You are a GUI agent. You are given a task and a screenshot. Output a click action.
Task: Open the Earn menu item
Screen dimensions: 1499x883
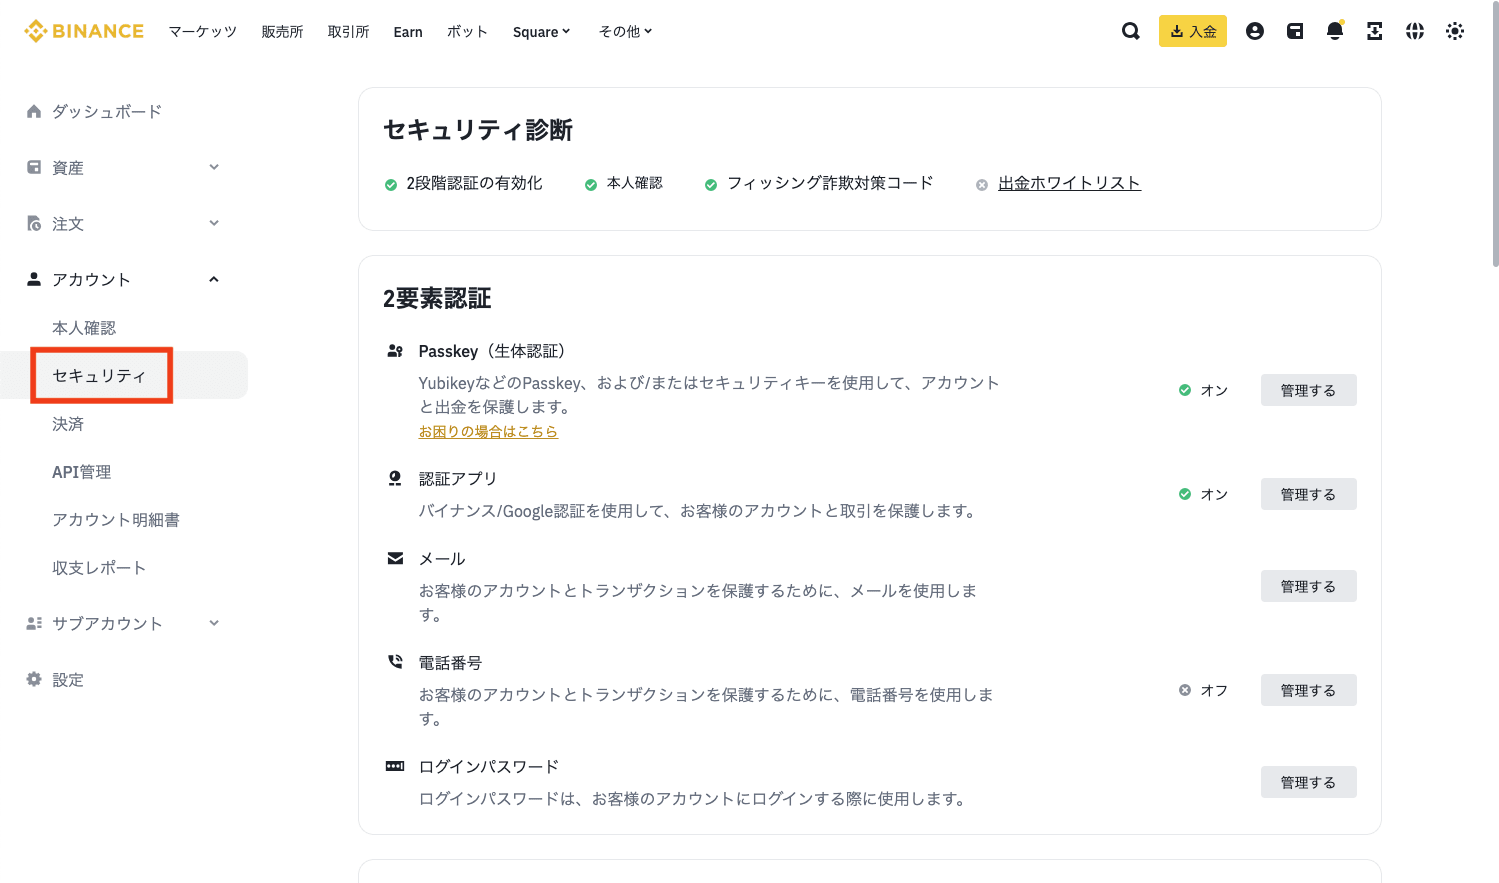pyautogui.click(x=408, y=32)
